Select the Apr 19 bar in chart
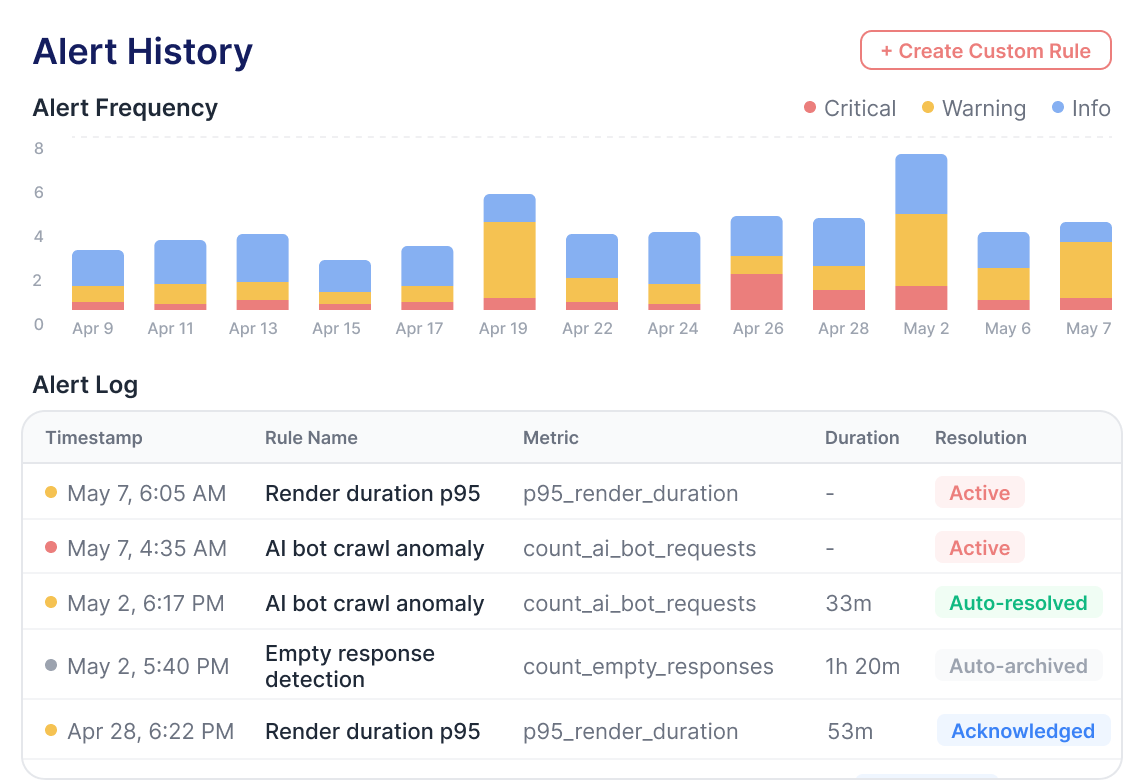 tap(510, 252)
